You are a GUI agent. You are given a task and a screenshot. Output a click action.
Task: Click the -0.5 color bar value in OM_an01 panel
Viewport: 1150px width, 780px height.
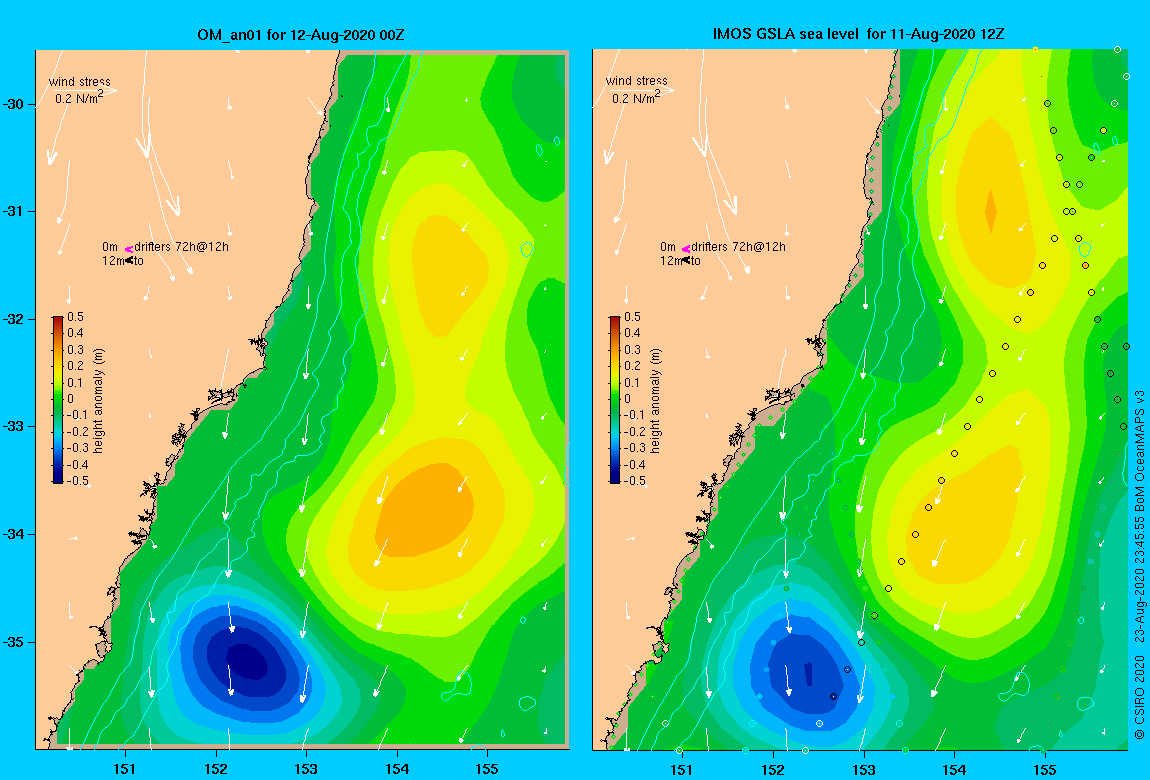(76, 481)
